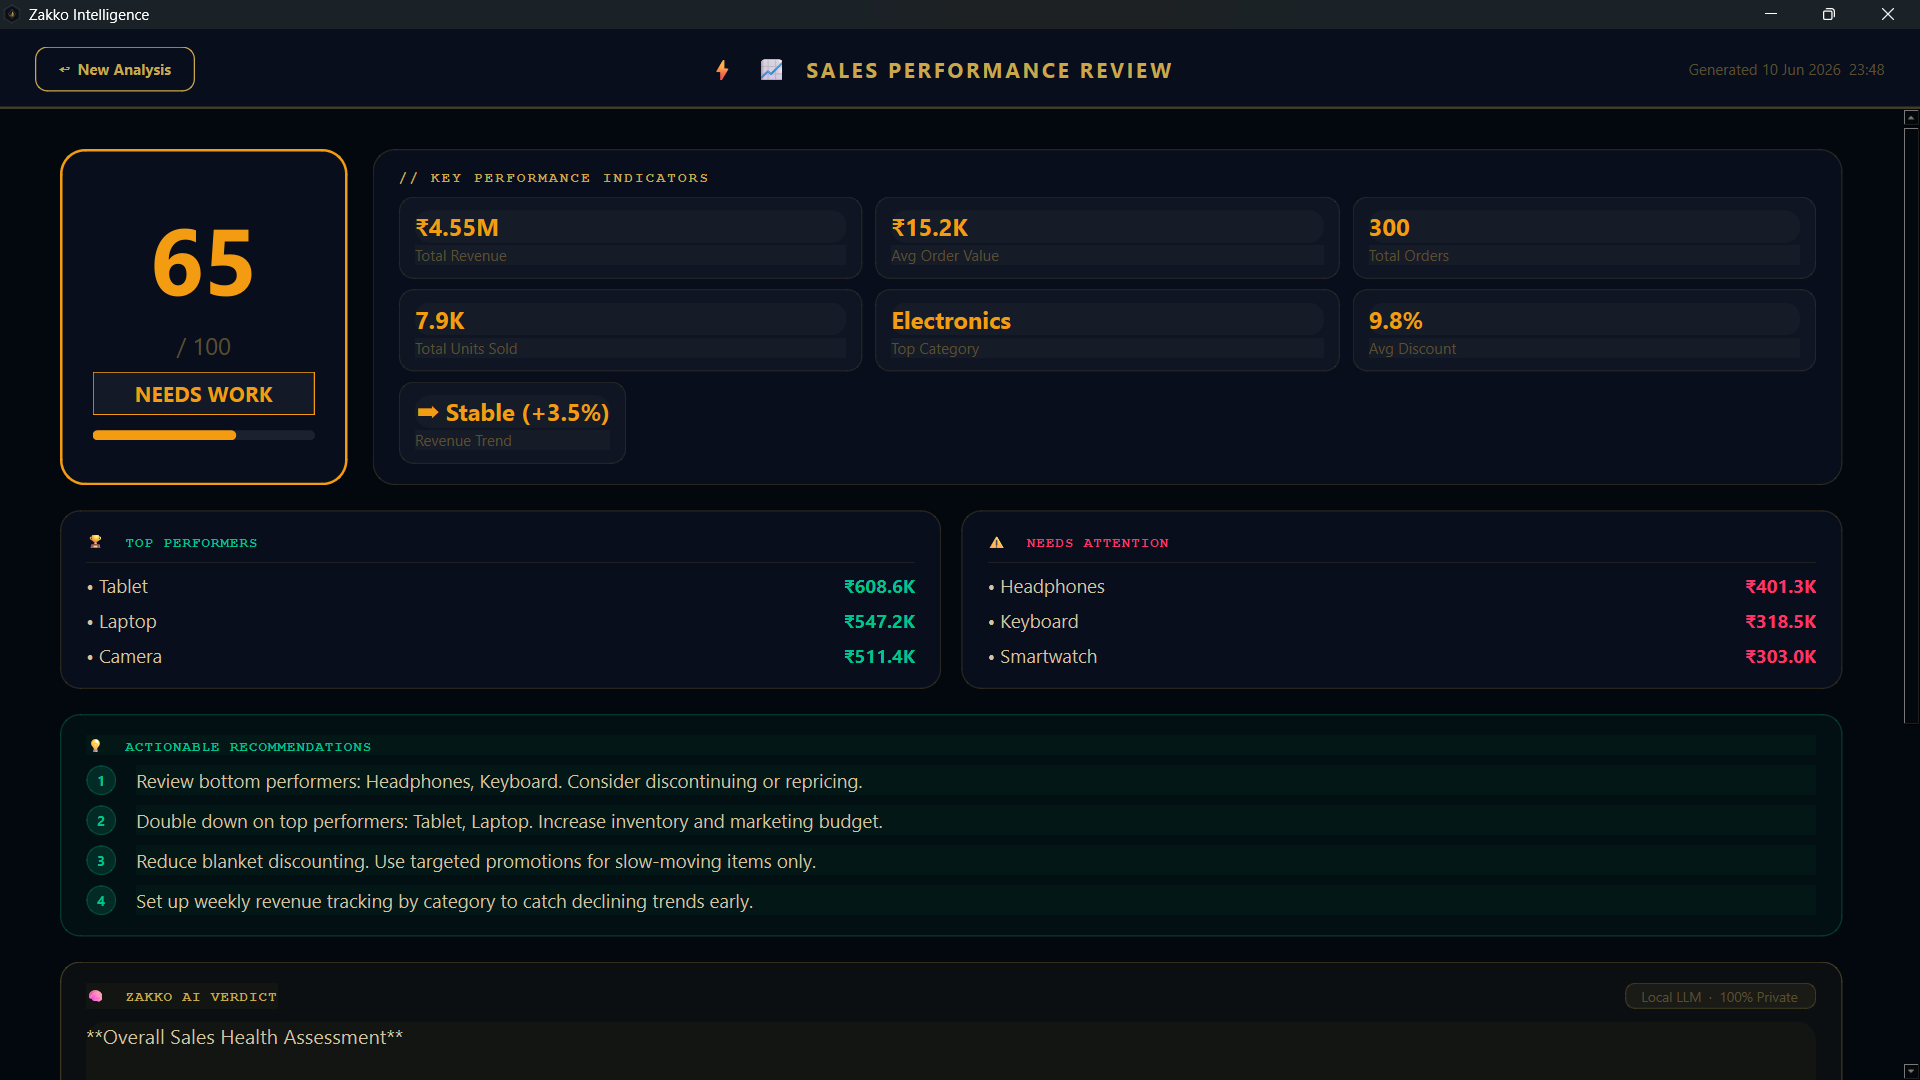Viewport: 1920px width, 1080px height.
Task: Click the Zakko Intelligence app icon in title bar
Action: point(13,14)
